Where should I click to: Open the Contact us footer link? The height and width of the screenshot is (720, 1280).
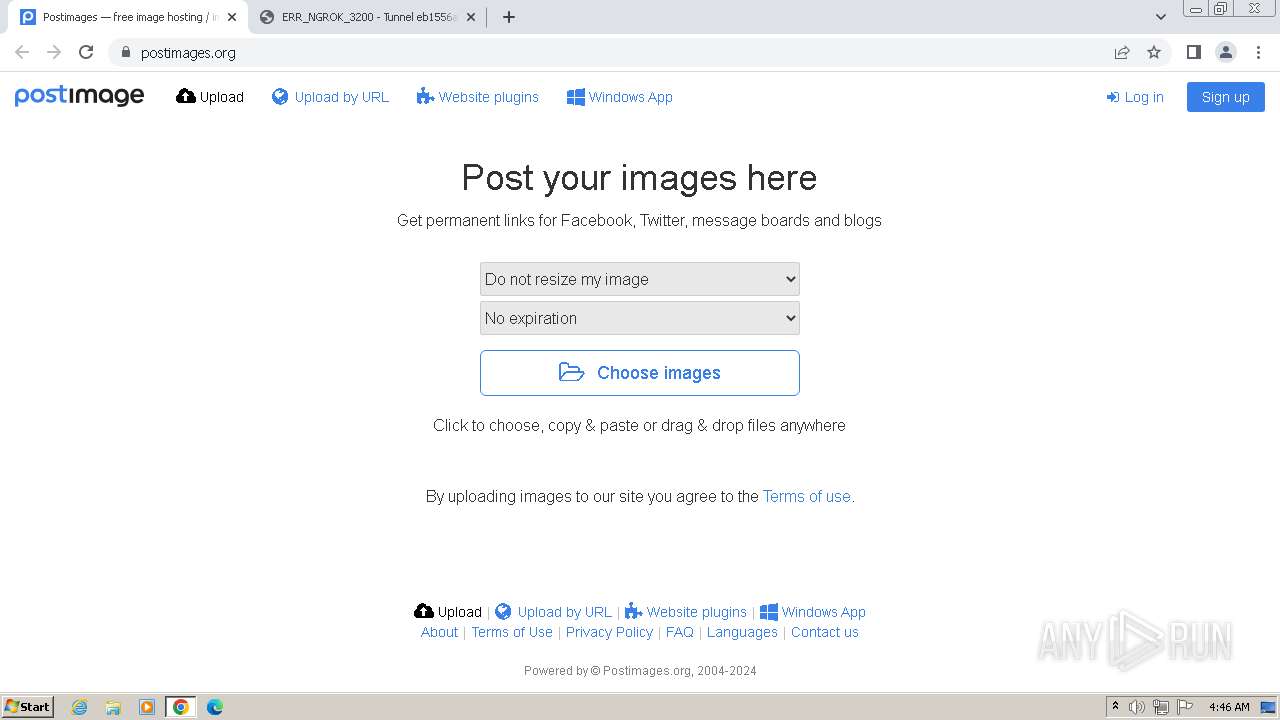[825, 632]
